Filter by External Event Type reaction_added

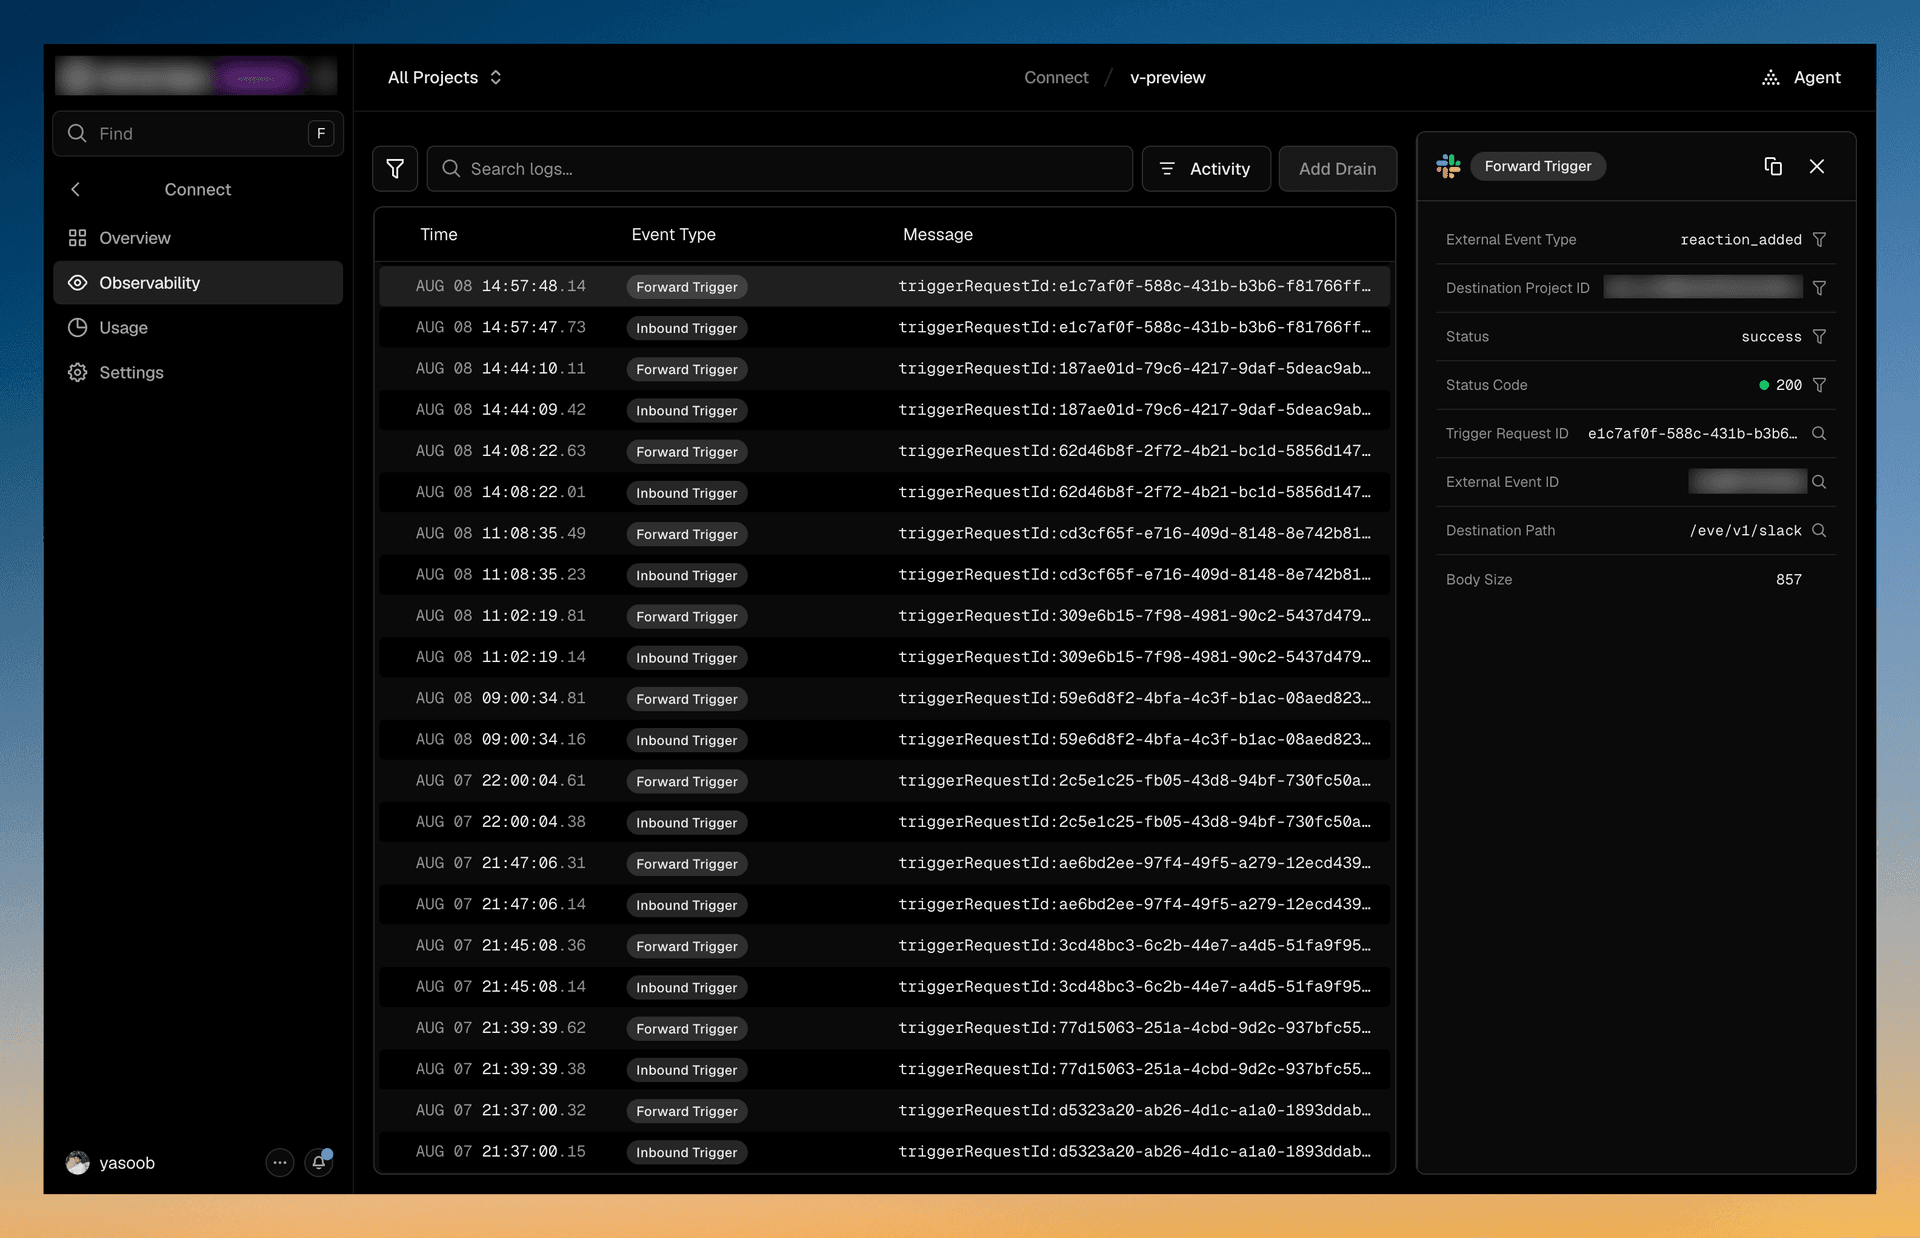point(1819,239)
